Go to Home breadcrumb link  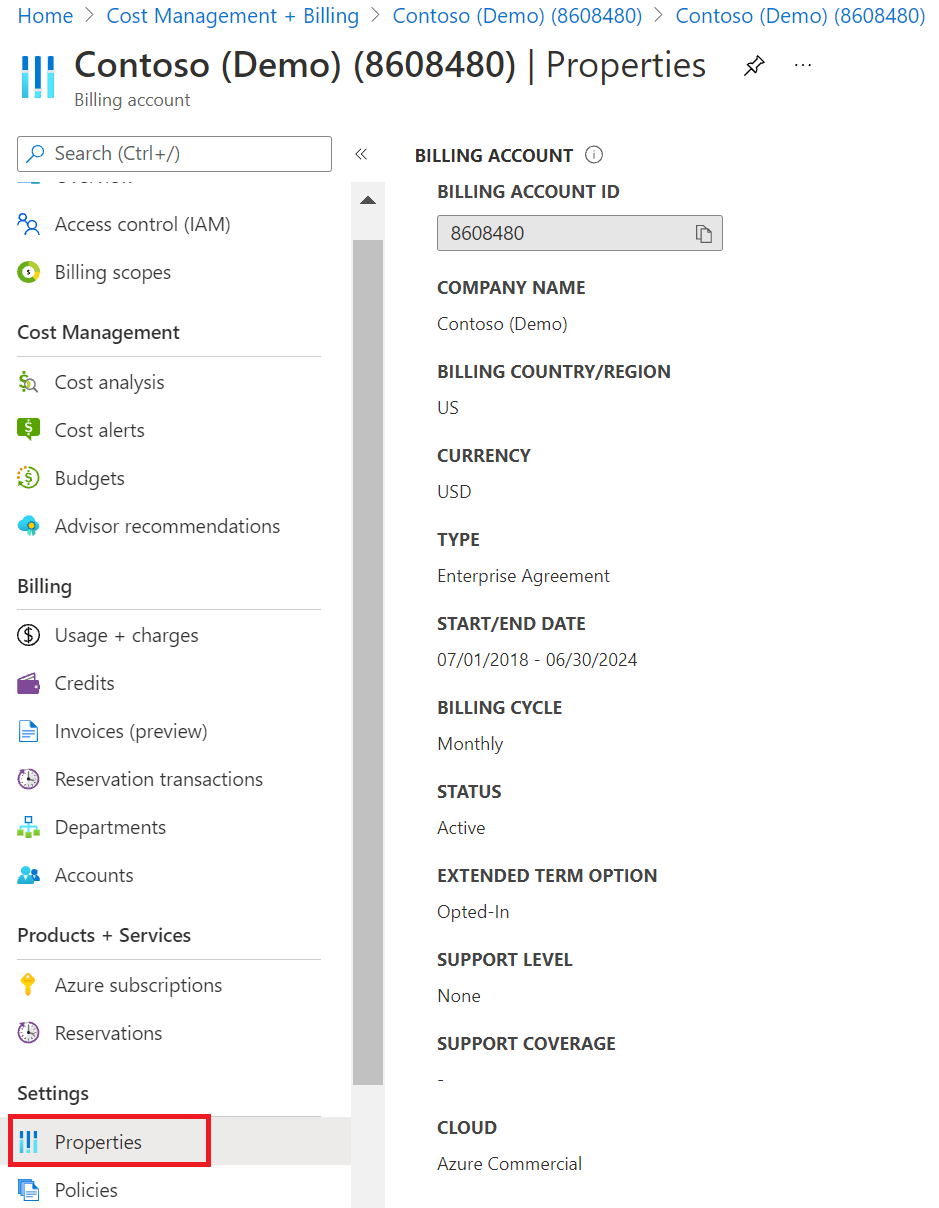pyautogui.click(x=46, y=16)
